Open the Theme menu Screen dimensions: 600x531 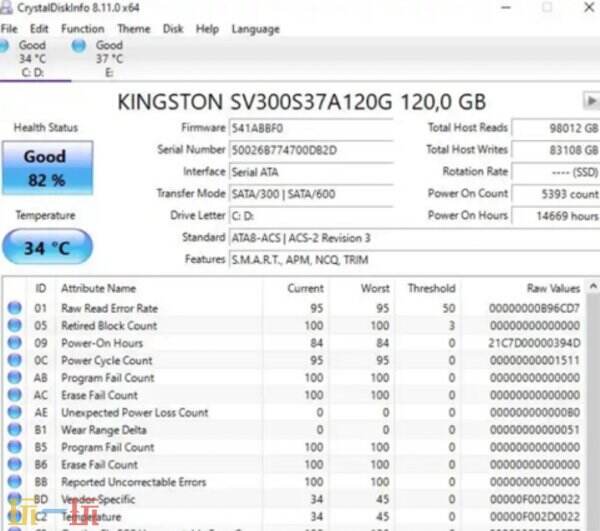pos(134,29)
